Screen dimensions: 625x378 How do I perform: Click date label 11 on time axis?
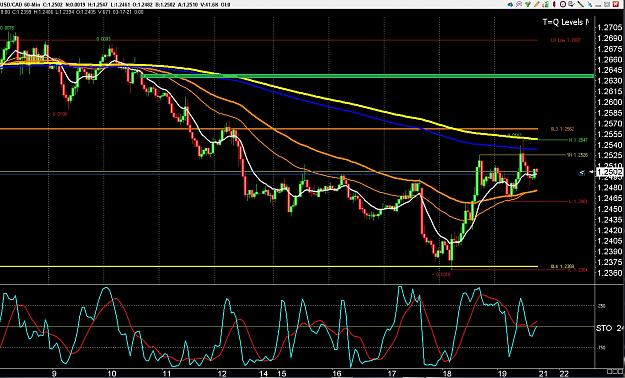pos(167,374)
